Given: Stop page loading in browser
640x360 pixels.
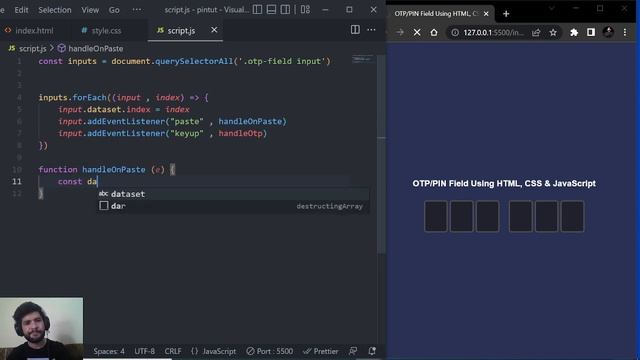Looking at the screenshot, I should tap(417, 32).
